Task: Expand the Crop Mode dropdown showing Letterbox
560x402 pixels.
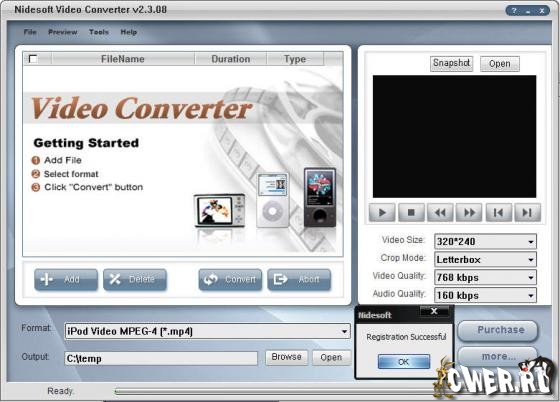Action: coord(485,260)
